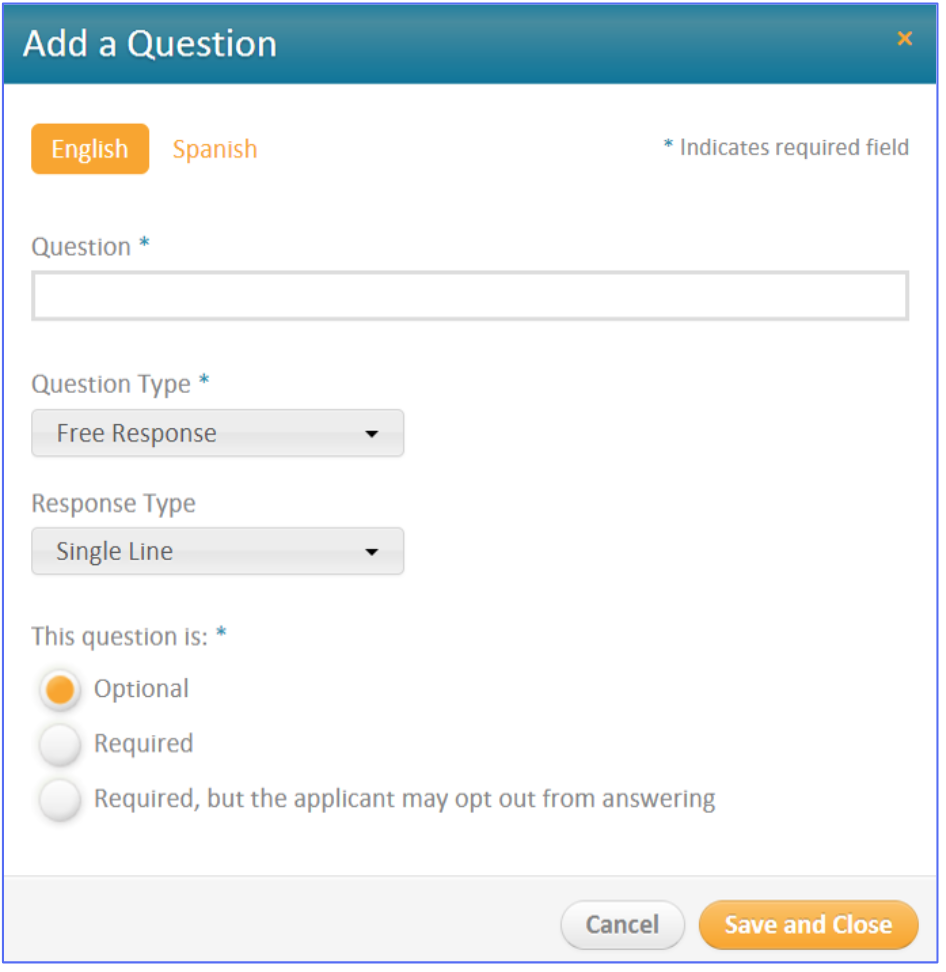Click the "Question" field label
This screenshot has width=946, height=972.
coord(81,247)
